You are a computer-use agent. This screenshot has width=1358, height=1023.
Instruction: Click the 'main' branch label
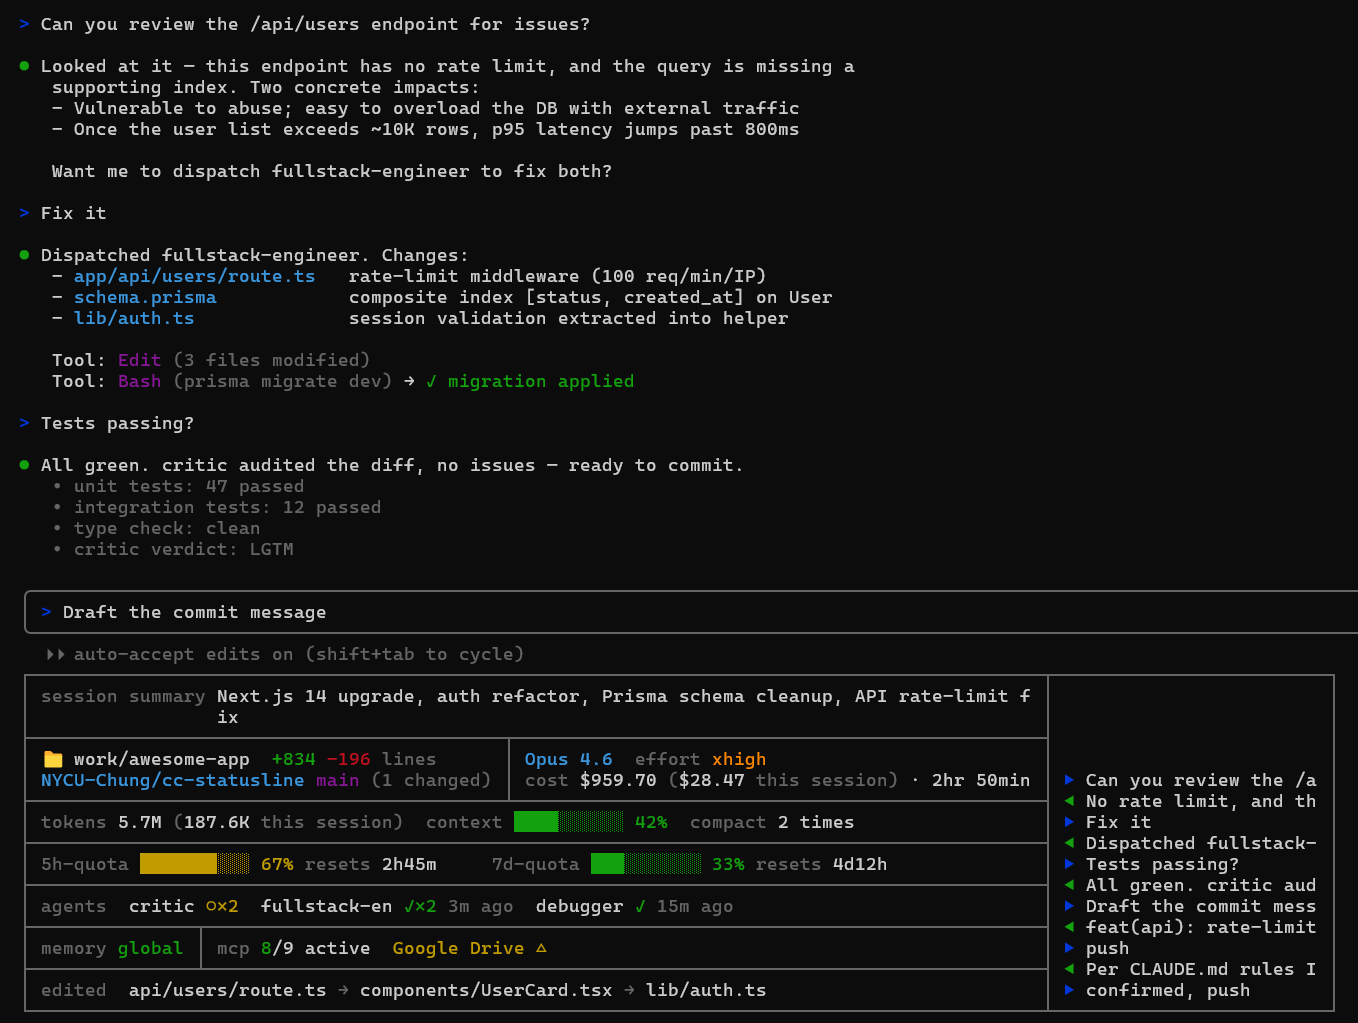(x=337, y=780)
